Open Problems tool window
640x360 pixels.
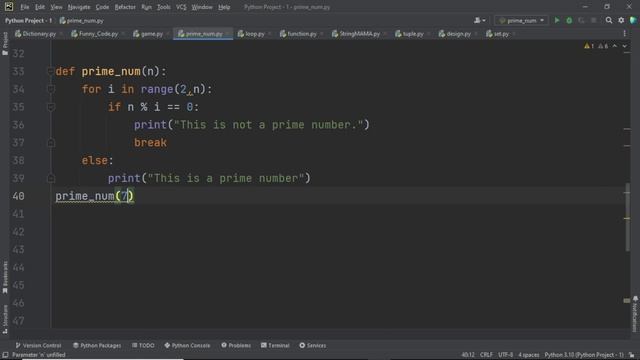(236, 345)
